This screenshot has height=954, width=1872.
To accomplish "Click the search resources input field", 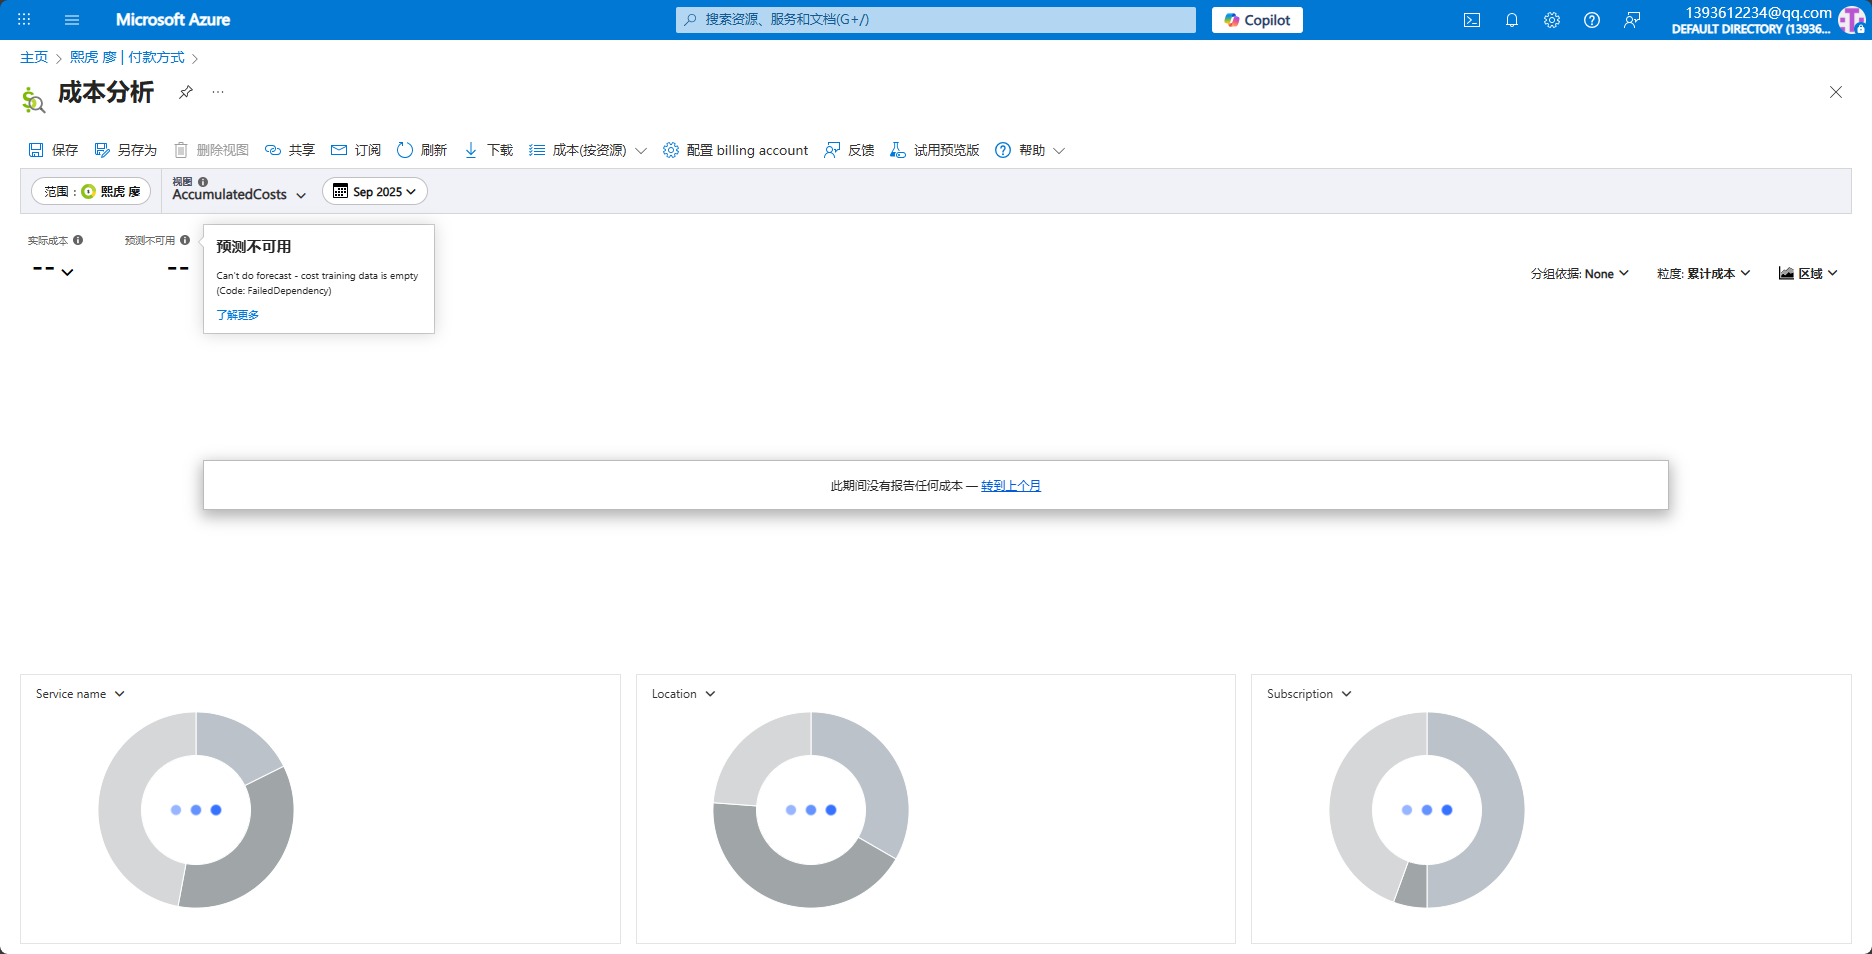I will [x=936, y=20].
